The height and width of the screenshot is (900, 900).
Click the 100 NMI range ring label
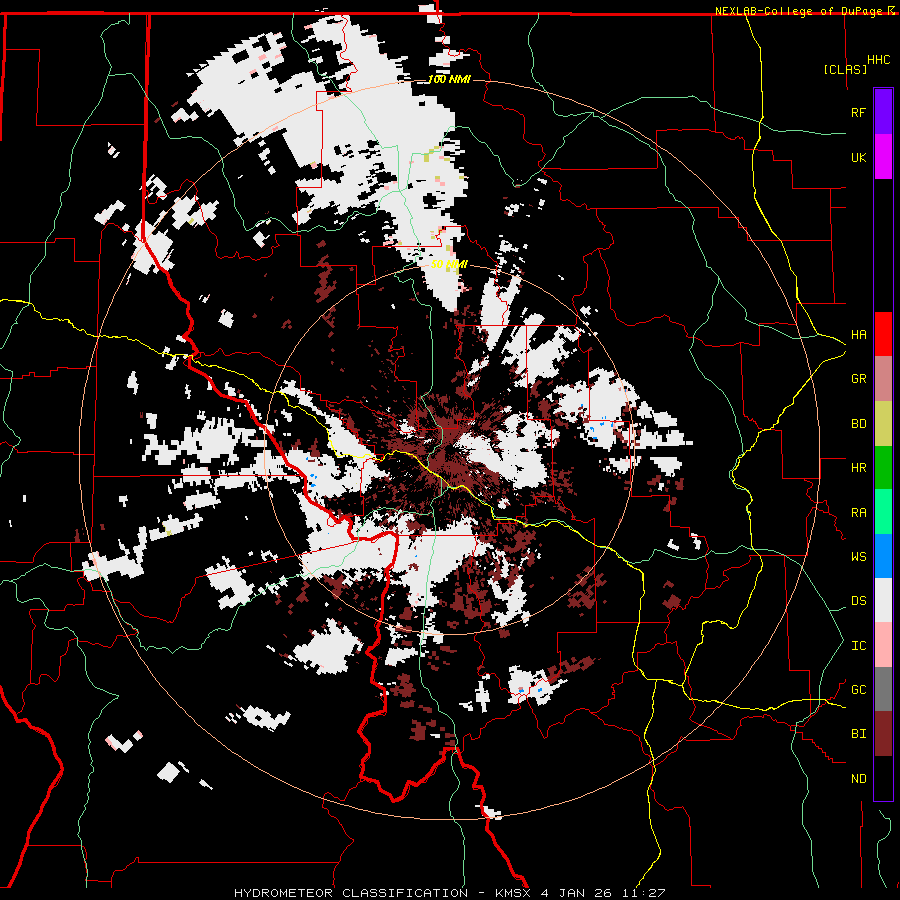(x=449, y=79)
